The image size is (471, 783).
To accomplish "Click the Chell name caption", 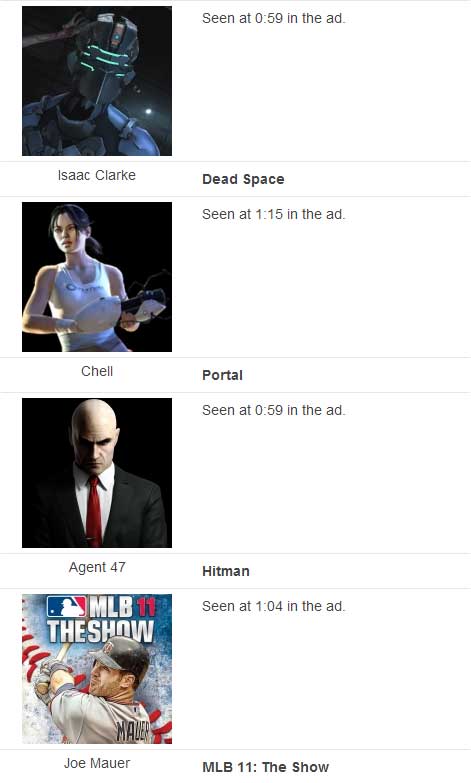I will click(97, 371).
